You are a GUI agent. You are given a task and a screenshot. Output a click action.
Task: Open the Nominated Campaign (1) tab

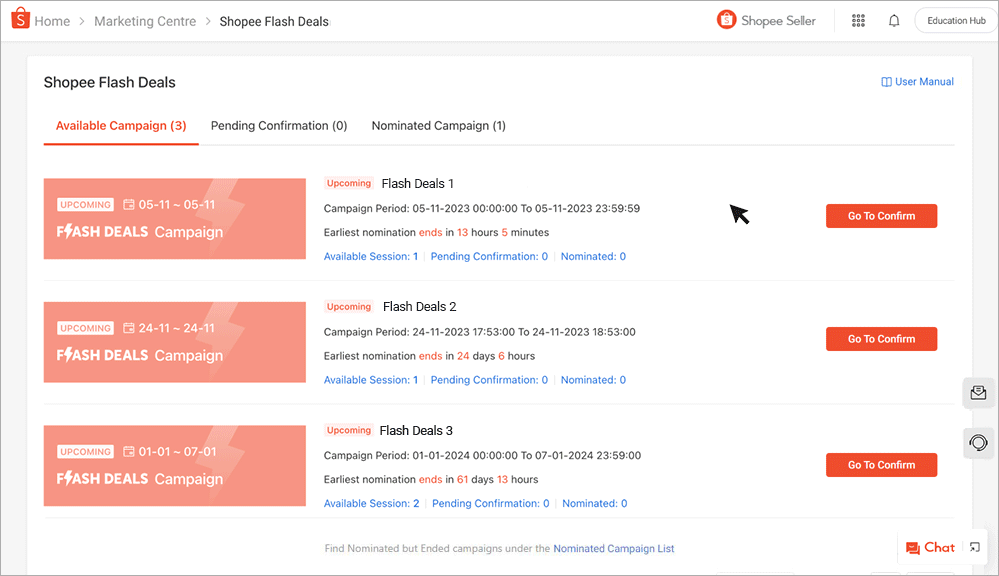(x=438, y=125)
